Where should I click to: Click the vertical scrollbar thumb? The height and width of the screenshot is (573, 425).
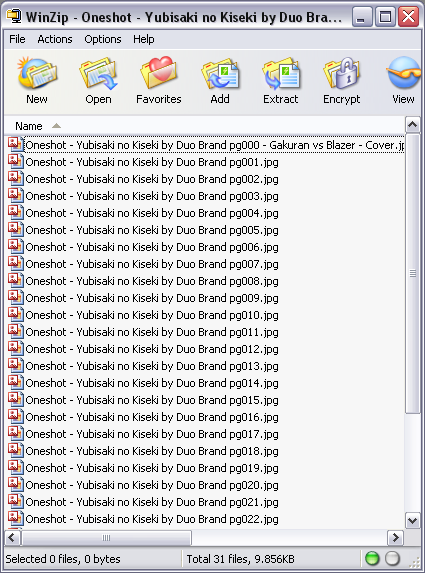coord(413,273)
